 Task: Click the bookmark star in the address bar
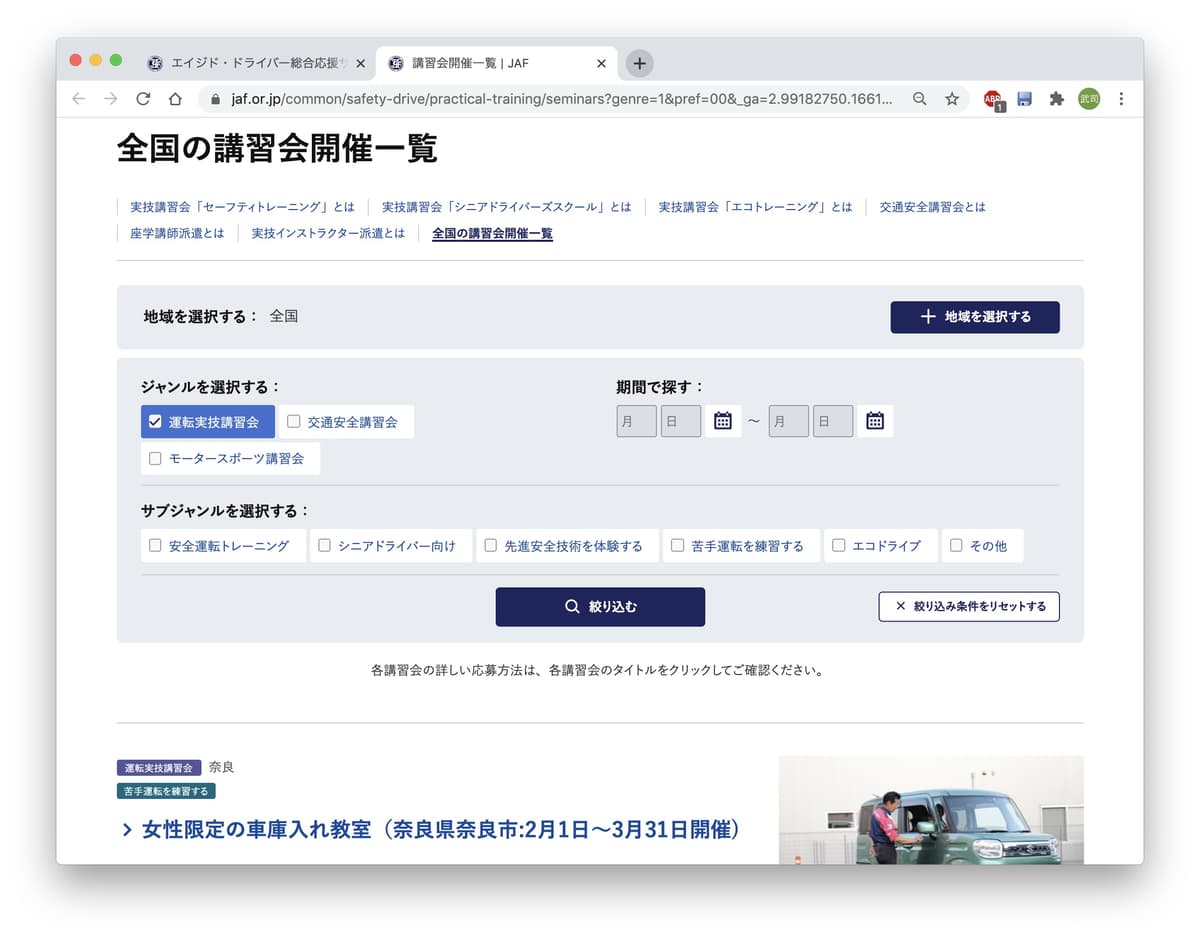pos(952,99)
